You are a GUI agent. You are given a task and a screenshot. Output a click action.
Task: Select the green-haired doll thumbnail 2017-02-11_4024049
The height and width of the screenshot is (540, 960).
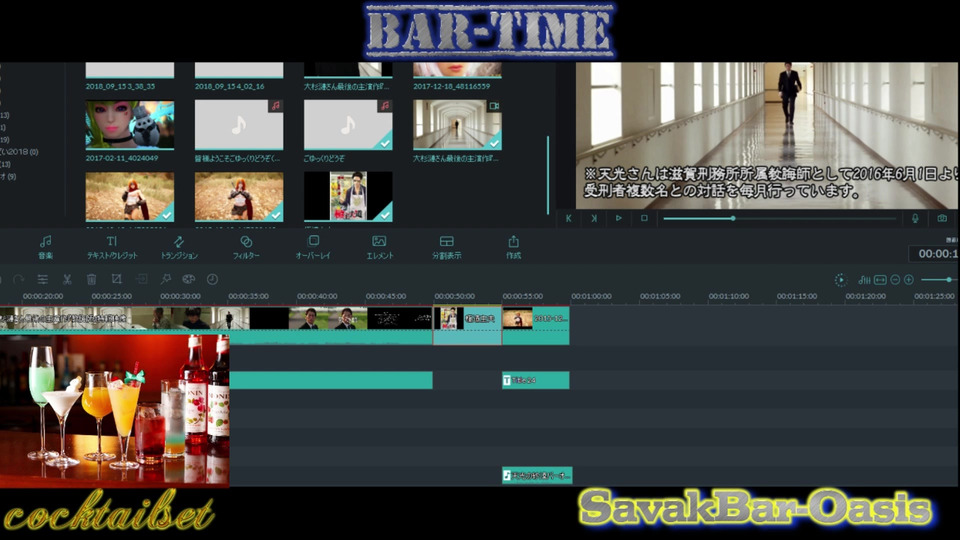(x=130, y=125)
